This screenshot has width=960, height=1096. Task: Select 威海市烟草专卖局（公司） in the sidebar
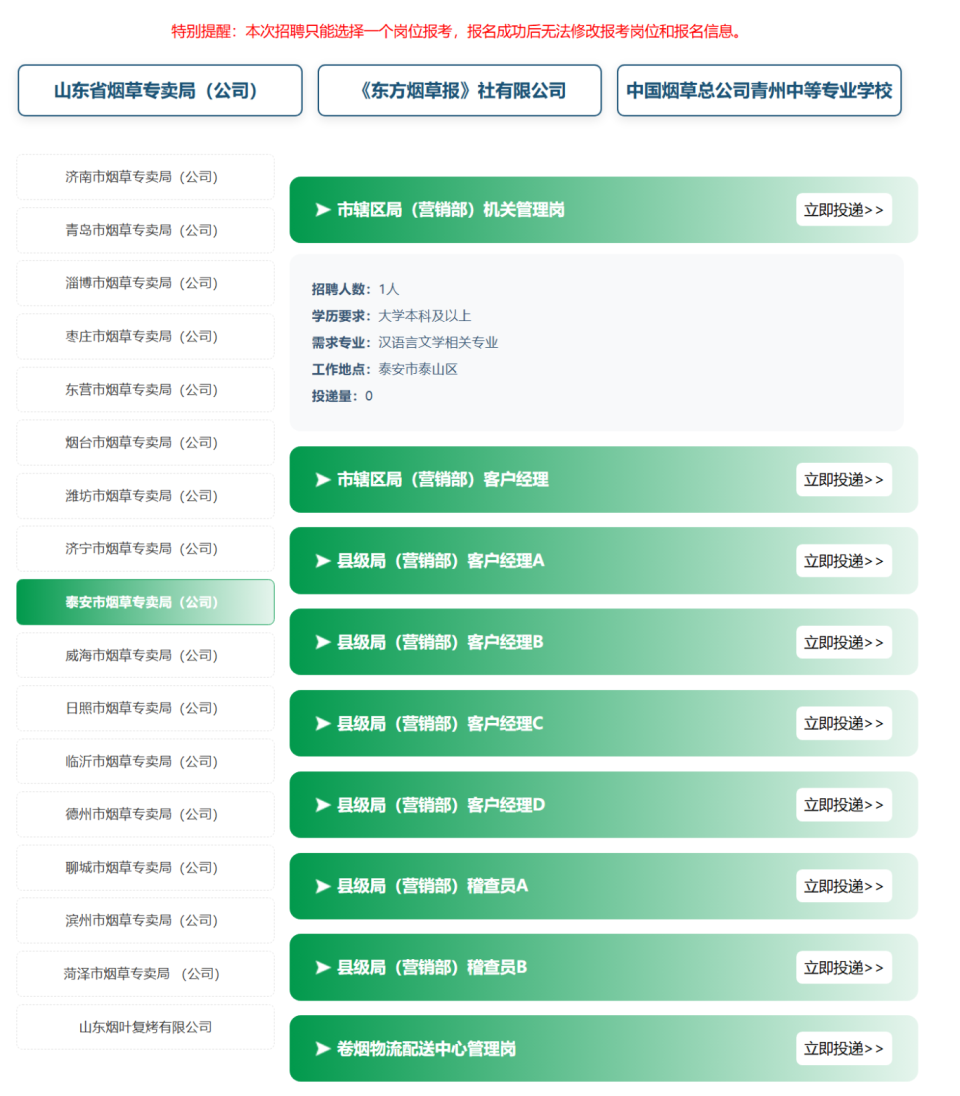[145, 655]
